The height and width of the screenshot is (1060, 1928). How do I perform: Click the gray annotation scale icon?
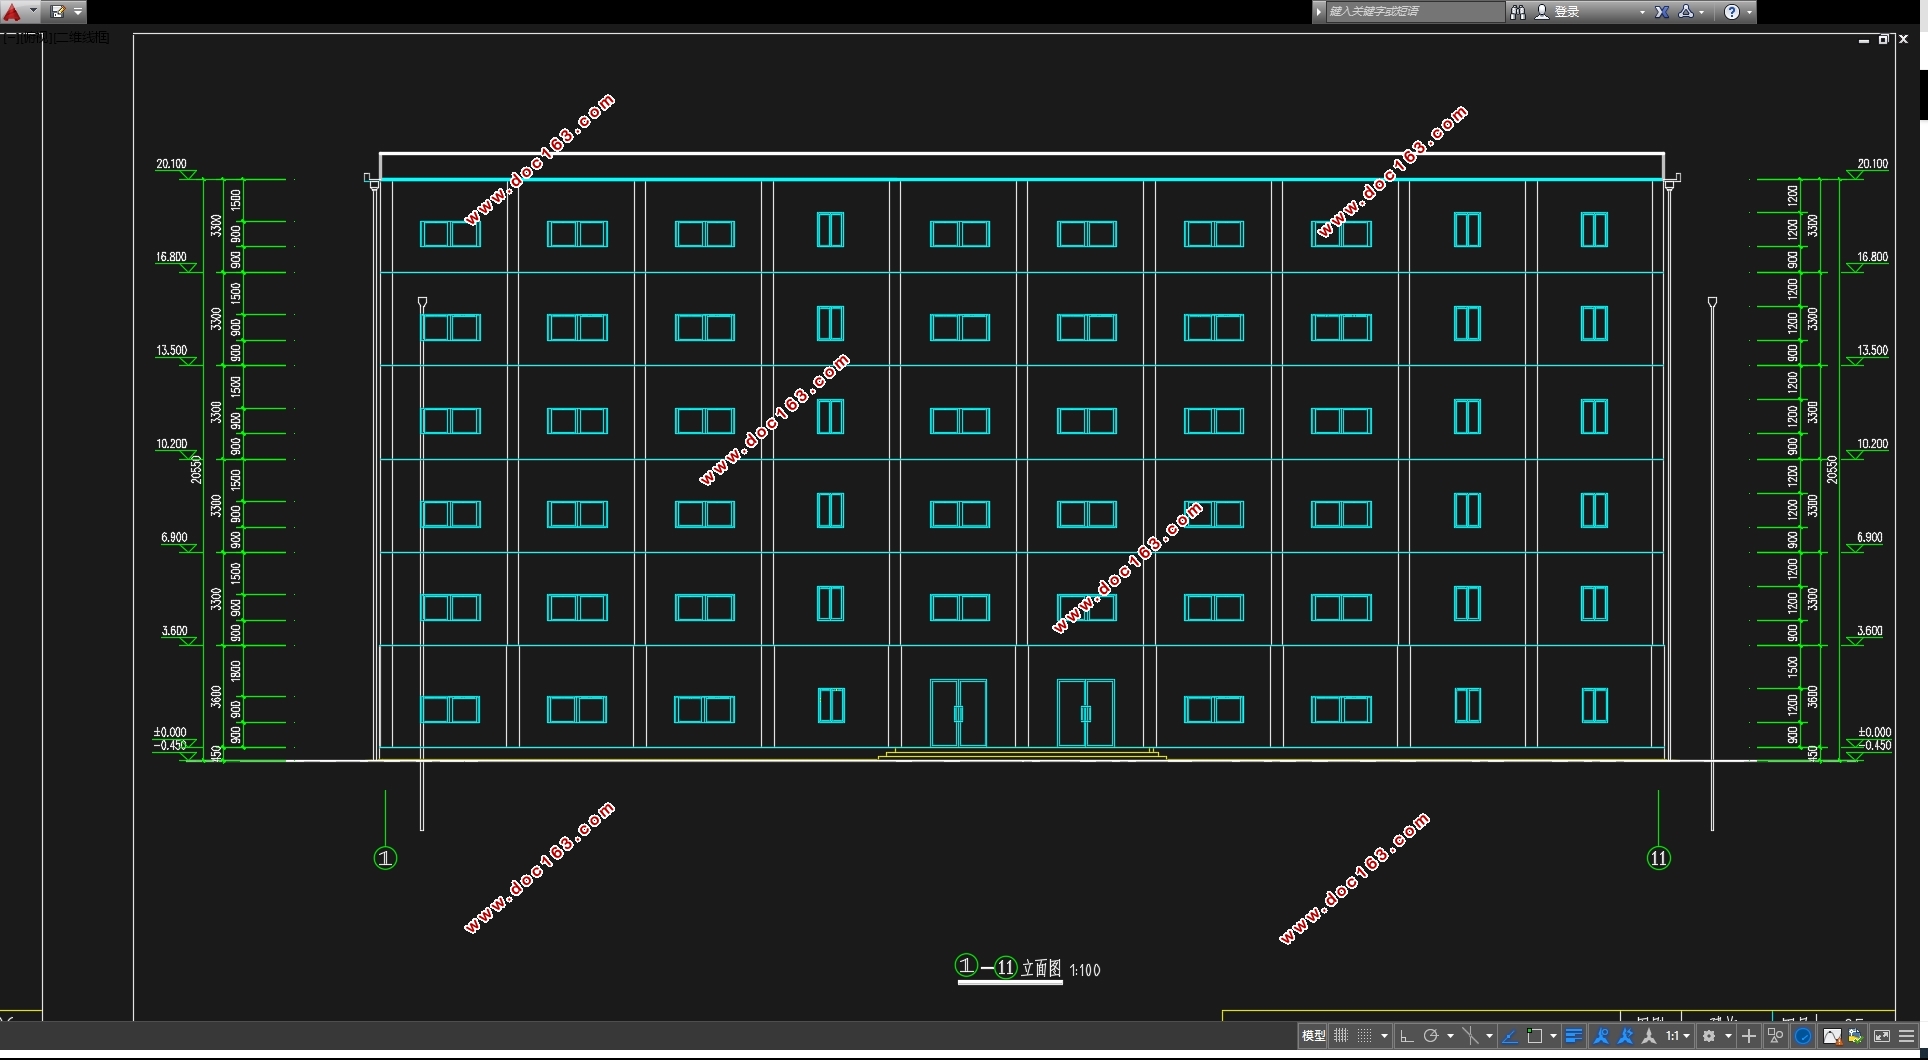(1649, 1036)
